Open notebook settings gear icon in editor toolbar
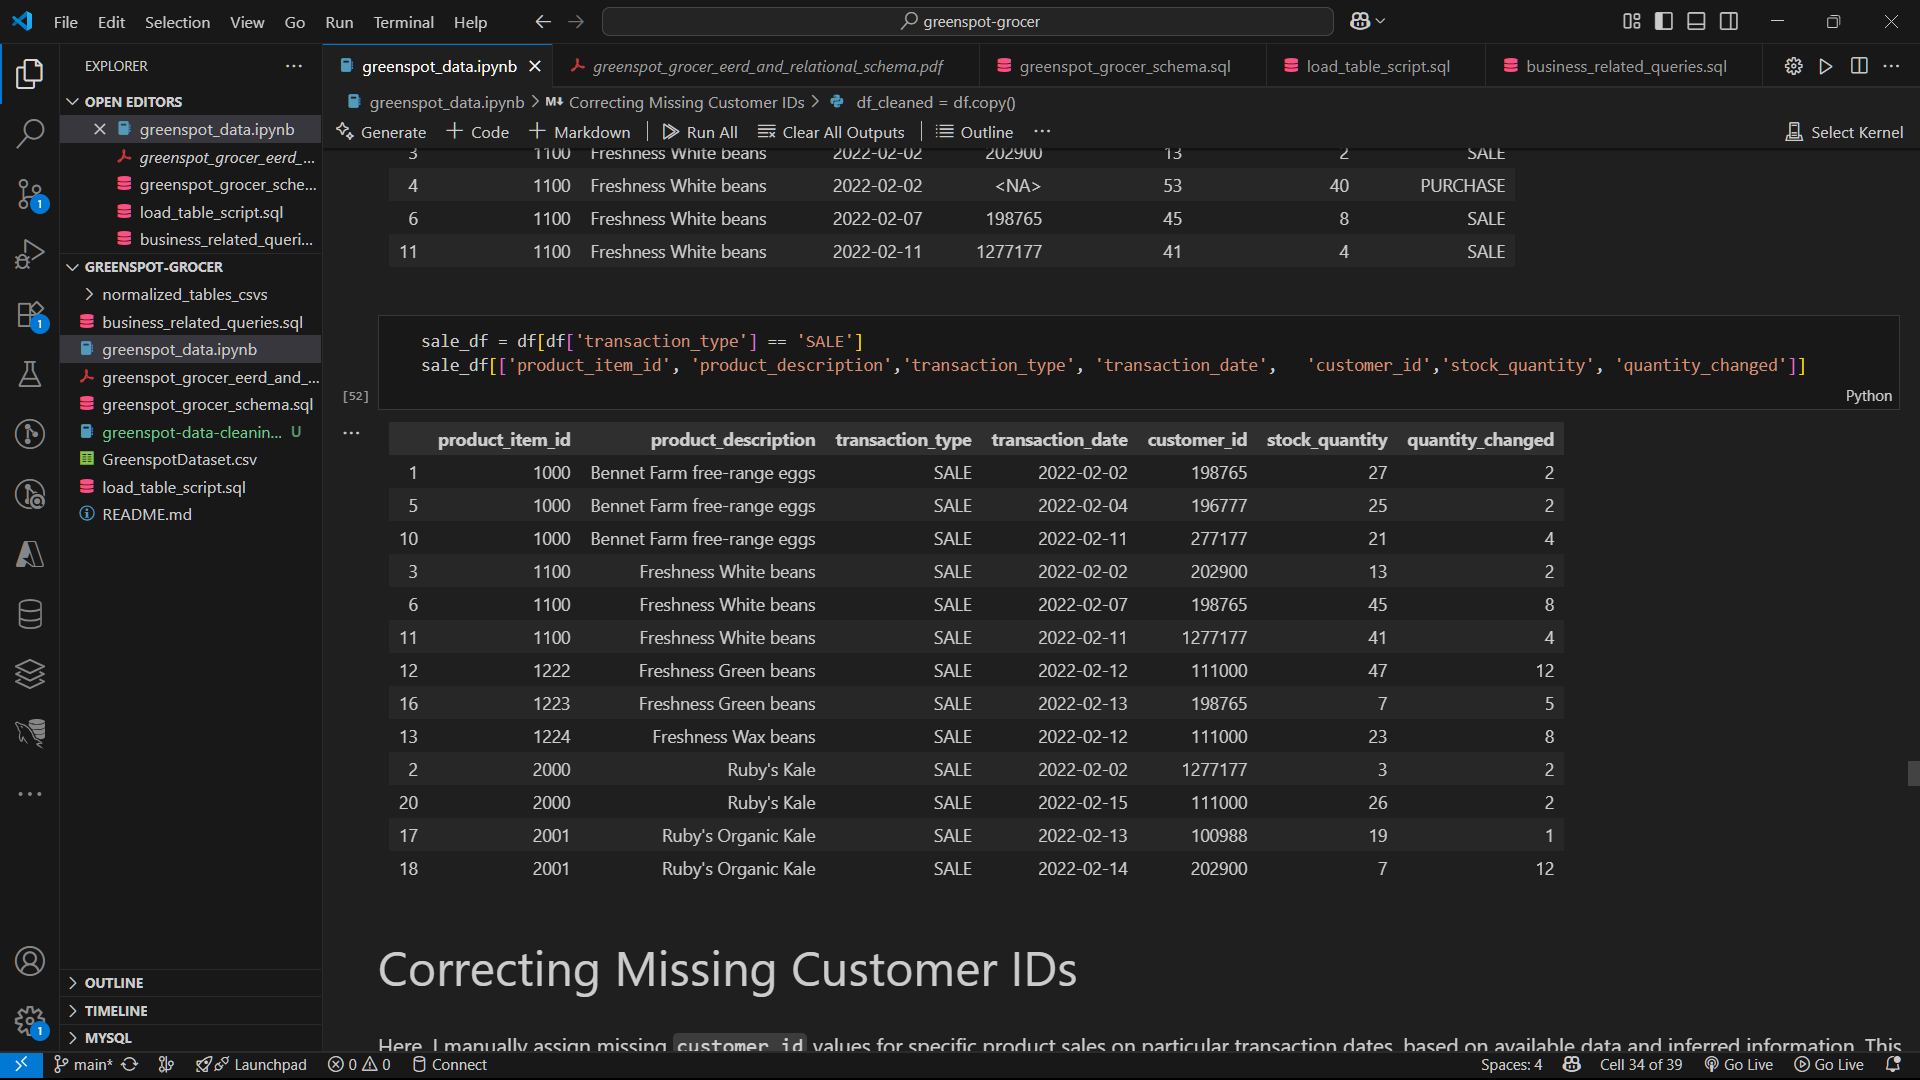Screen dimensions: 1920x1080 (x=1794, y=66)
